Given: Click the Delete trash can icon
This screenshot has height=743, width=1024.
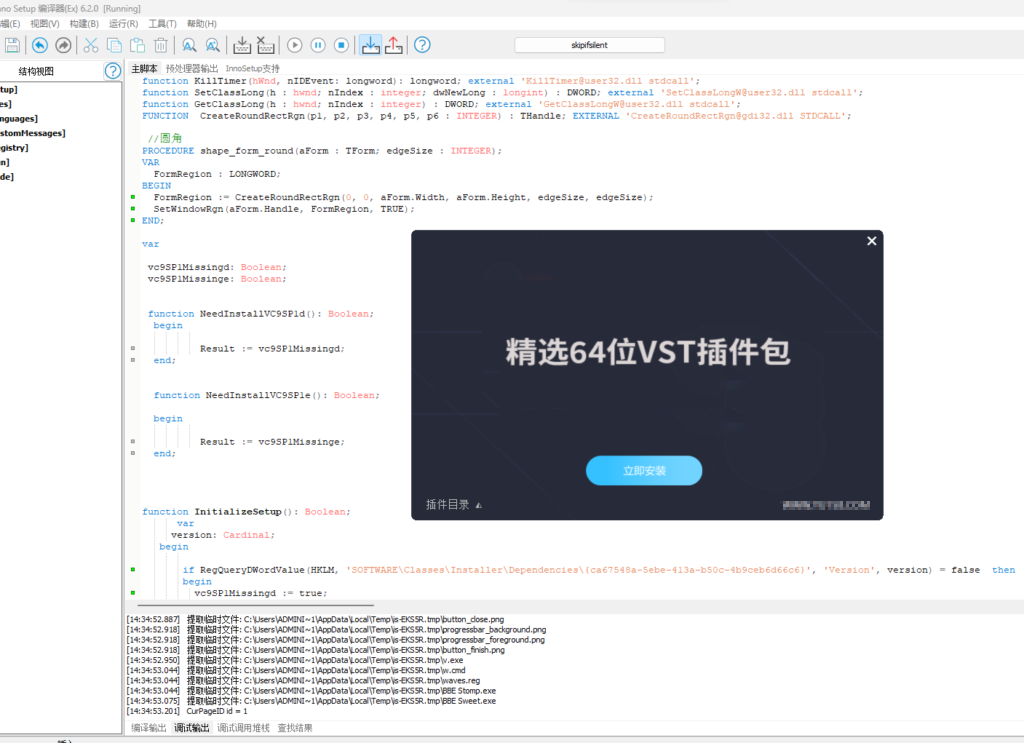Looking at the screenshot, I should pos(160,45).
